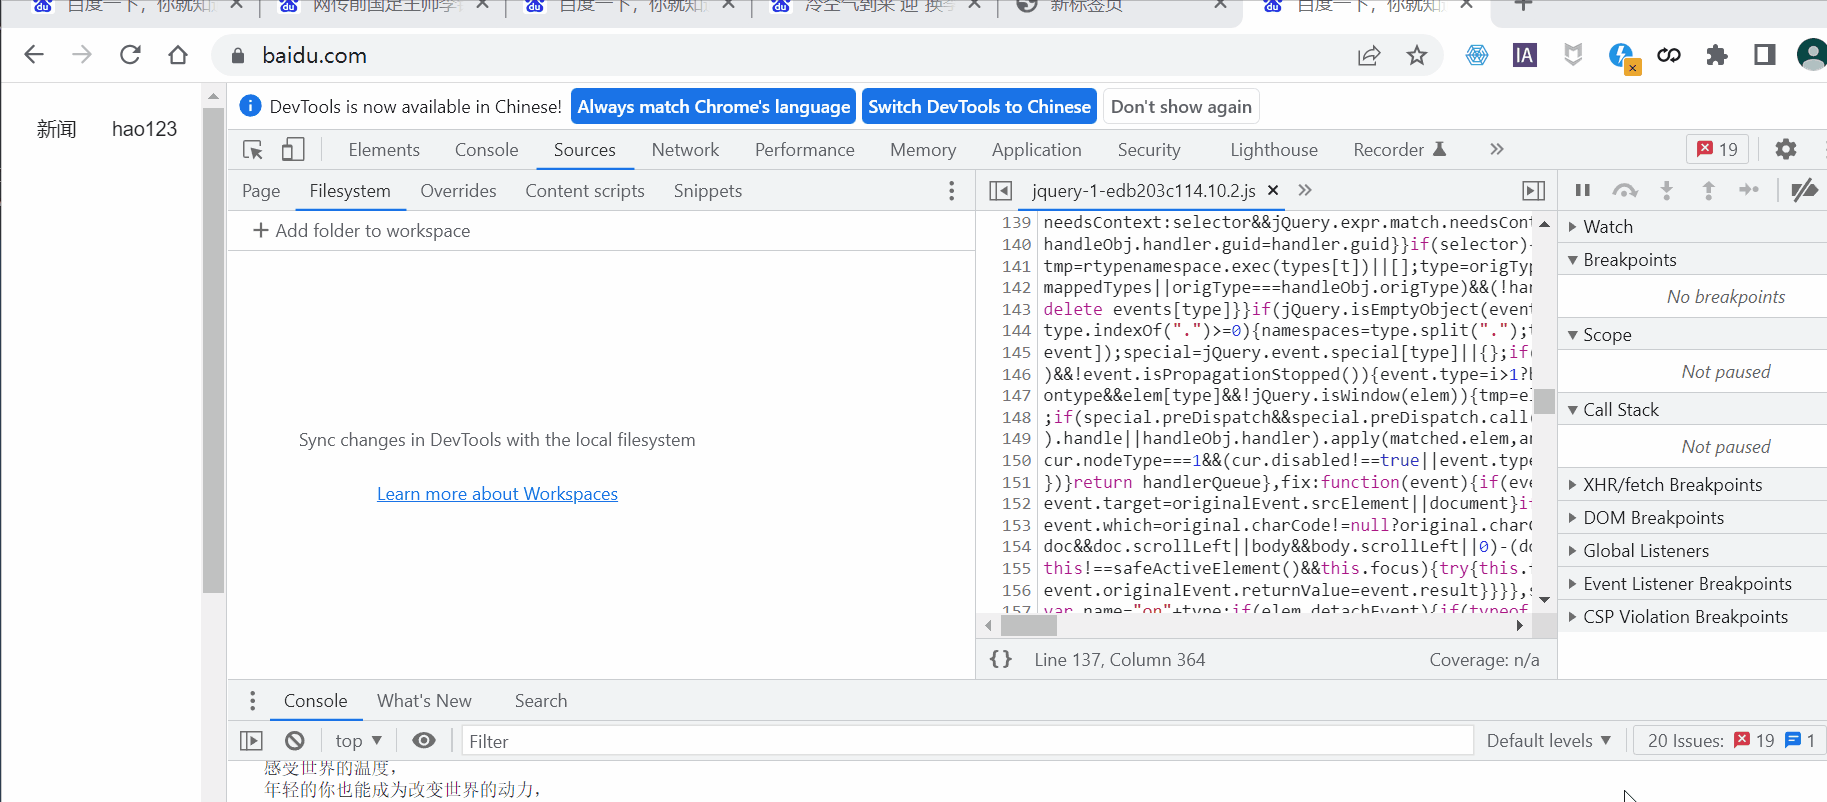Open DevTools settings gear
Image resolution: width=1827 pixels, height=802 pixels.
pyautogui.click(x=1786, y=149)
